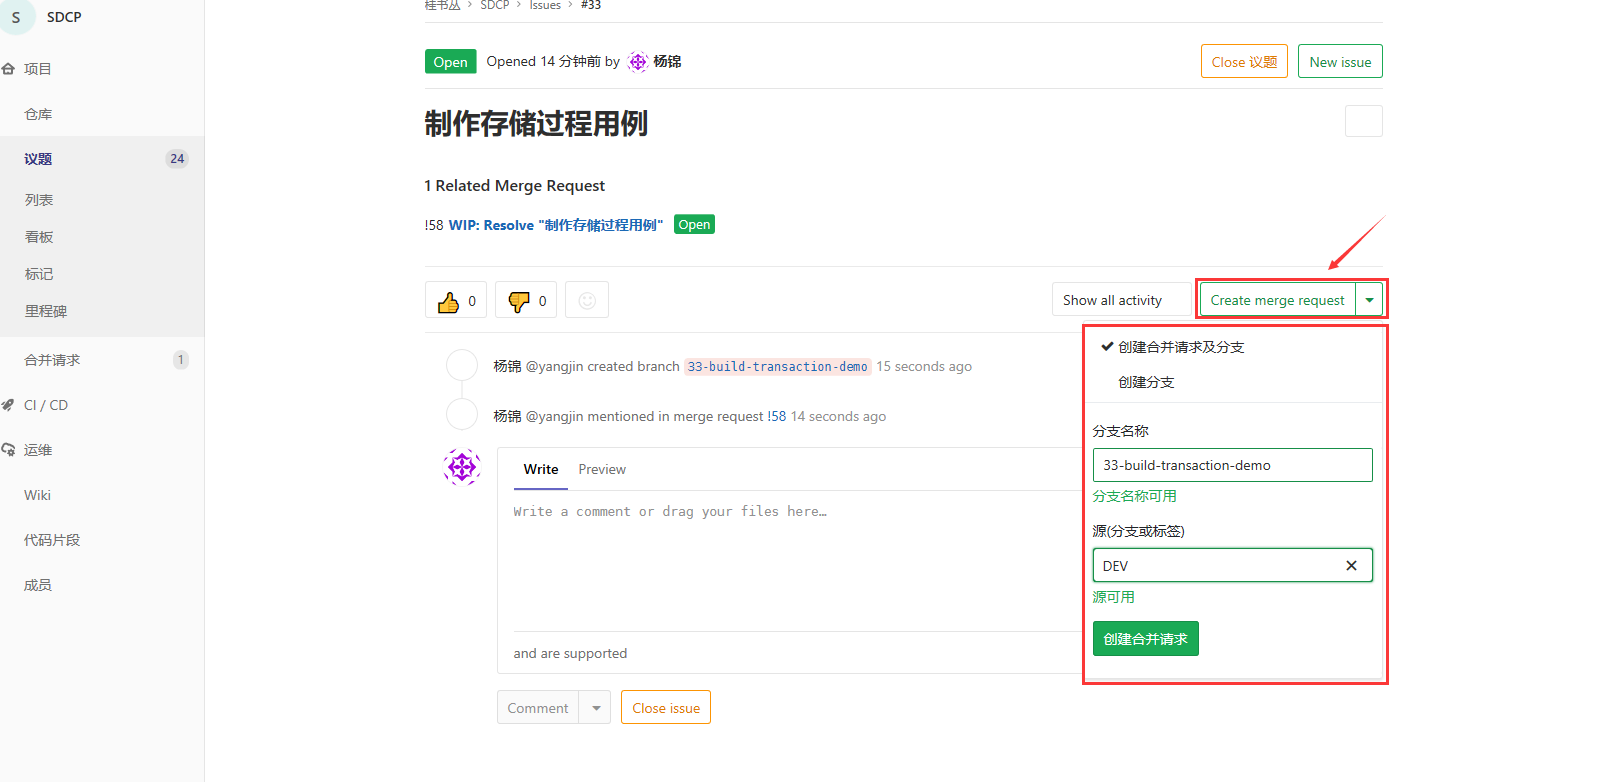Click the SDCP project avatar letter S
Screen dimensions: 1601x782
tap(16, 17)
